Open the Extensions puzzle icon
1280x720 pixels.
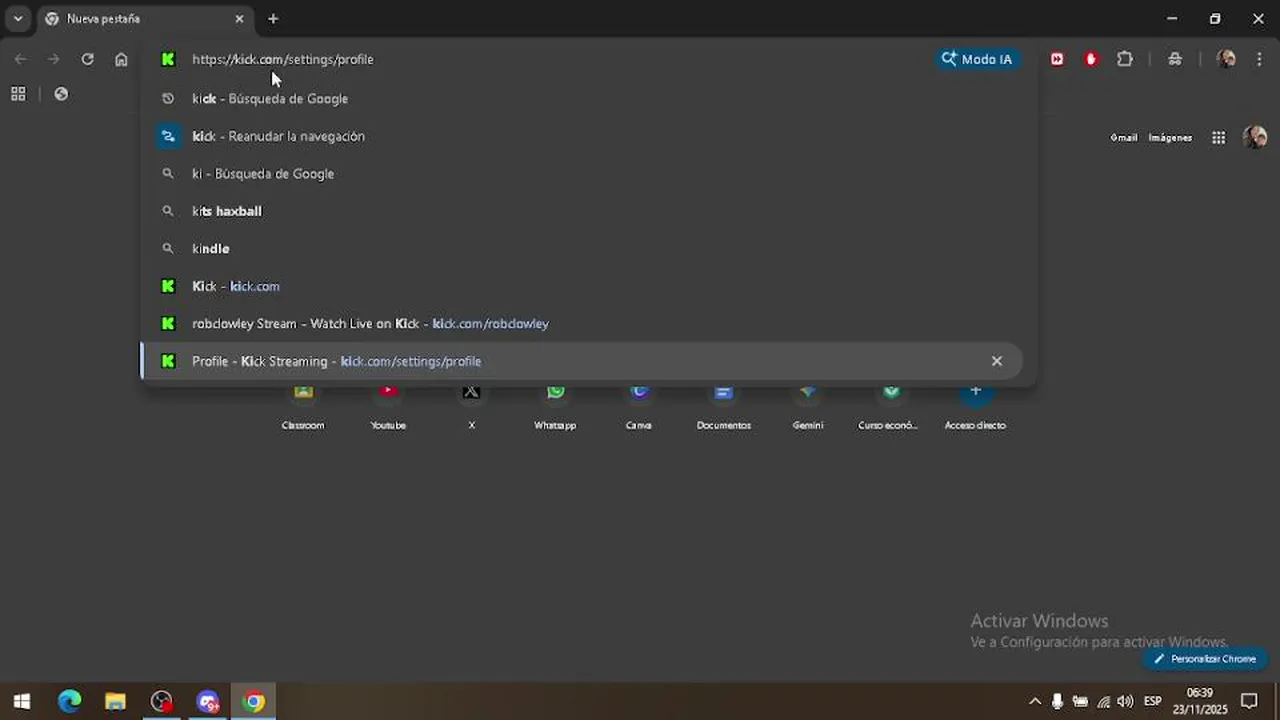tap(1125, 59)
